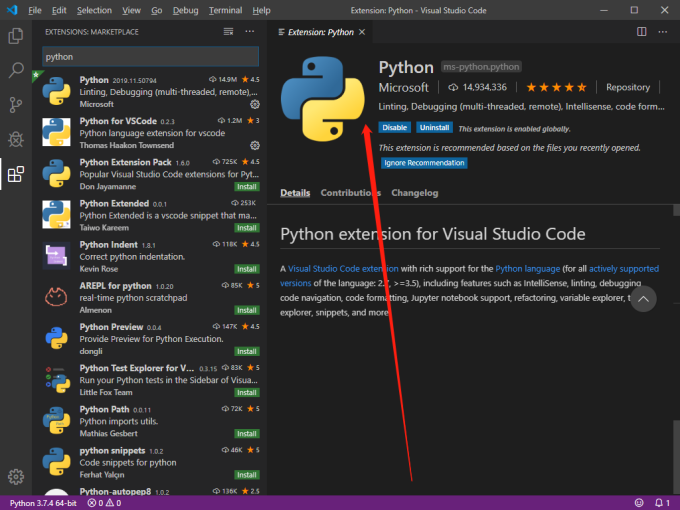
Task: Click the large Python logo image
Action: (323, 99)
